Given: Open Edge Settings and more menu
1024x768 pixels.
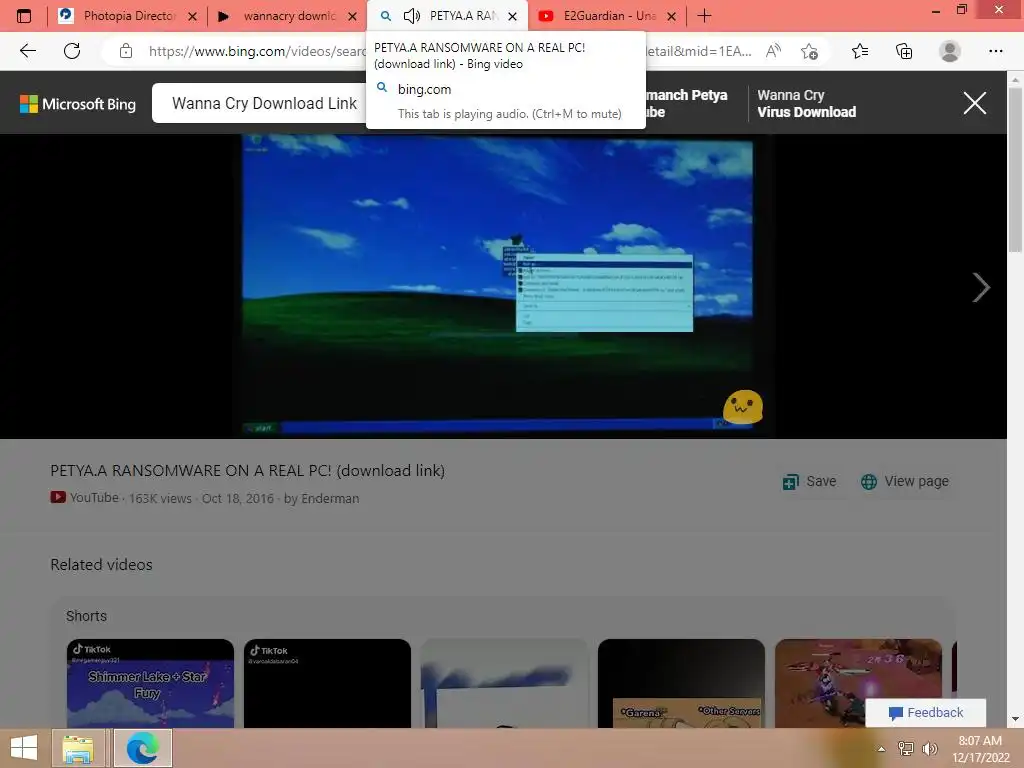Looking at the screenshot, I should 995,51.
